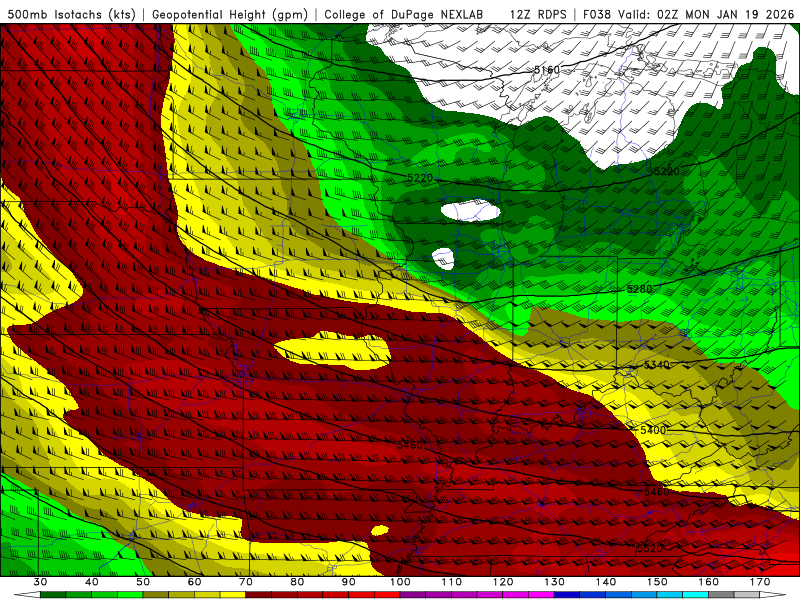Click the 'F038' forecast hour label
Image resolution: width=800 pixels, height=600 pixels.
pos(597,14)
